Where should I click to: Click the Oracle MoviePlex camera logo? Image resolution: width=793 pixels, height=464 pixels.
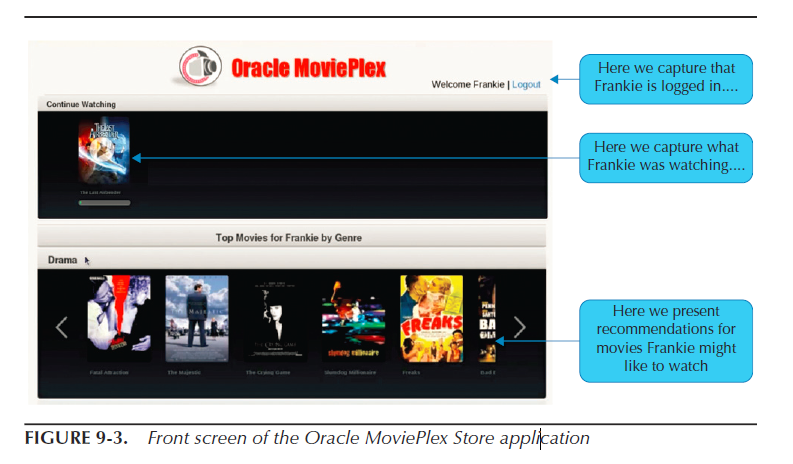coord(200,66)
